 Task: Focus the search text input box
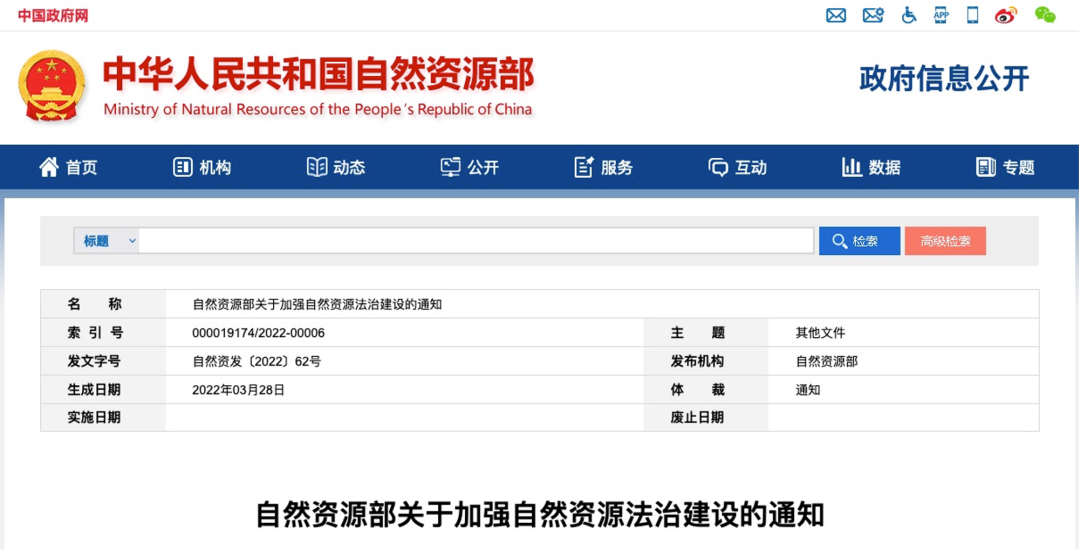point(476,242)
